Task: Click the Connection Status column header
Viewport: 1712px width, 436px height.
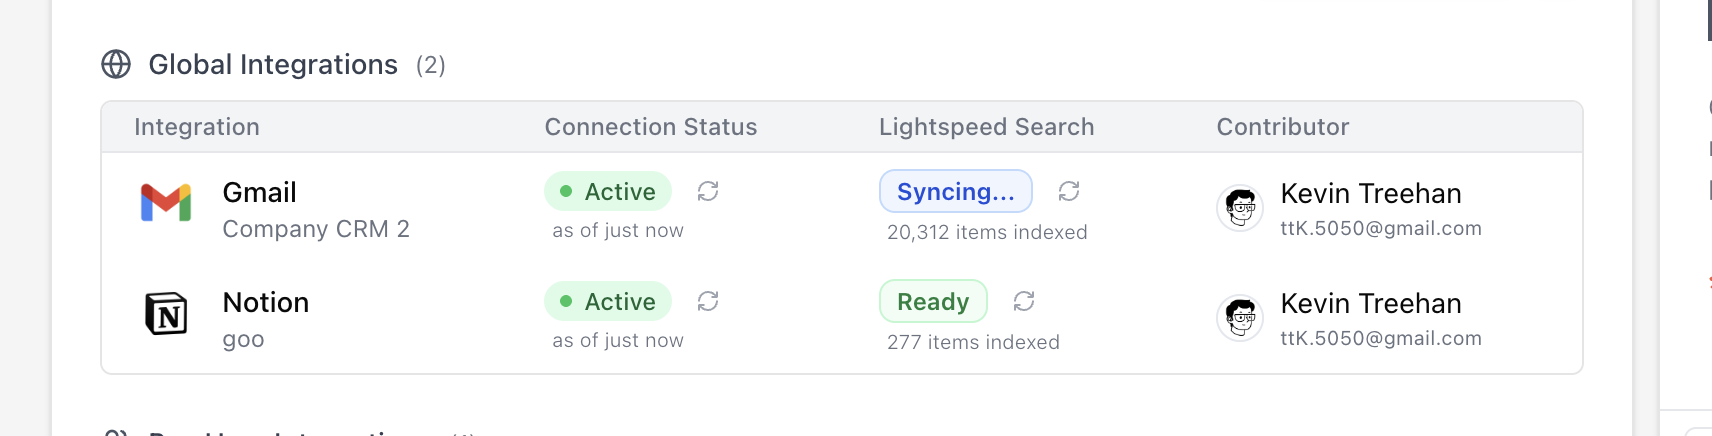Action: [650, 127]
